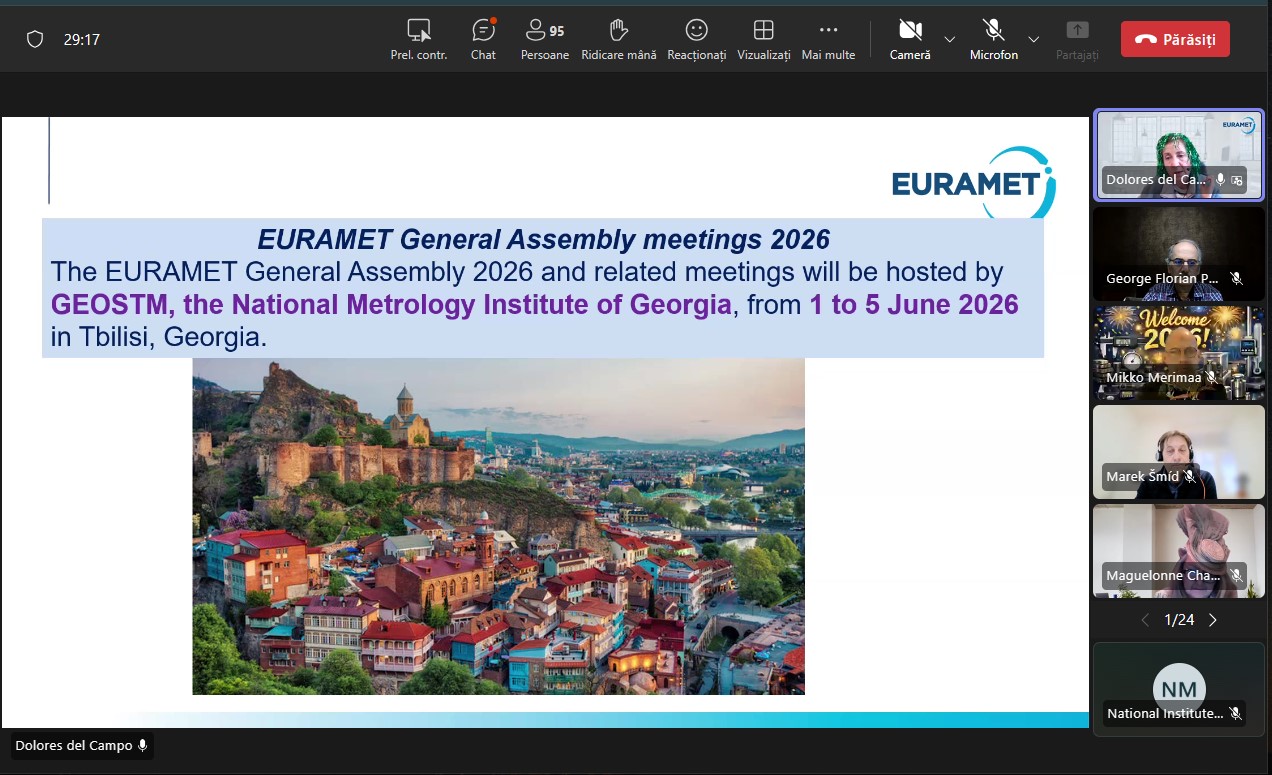The height and width of the screenshot is (775, 1272).
Task: Go to previous participants page
Action: click(1146, 620)
